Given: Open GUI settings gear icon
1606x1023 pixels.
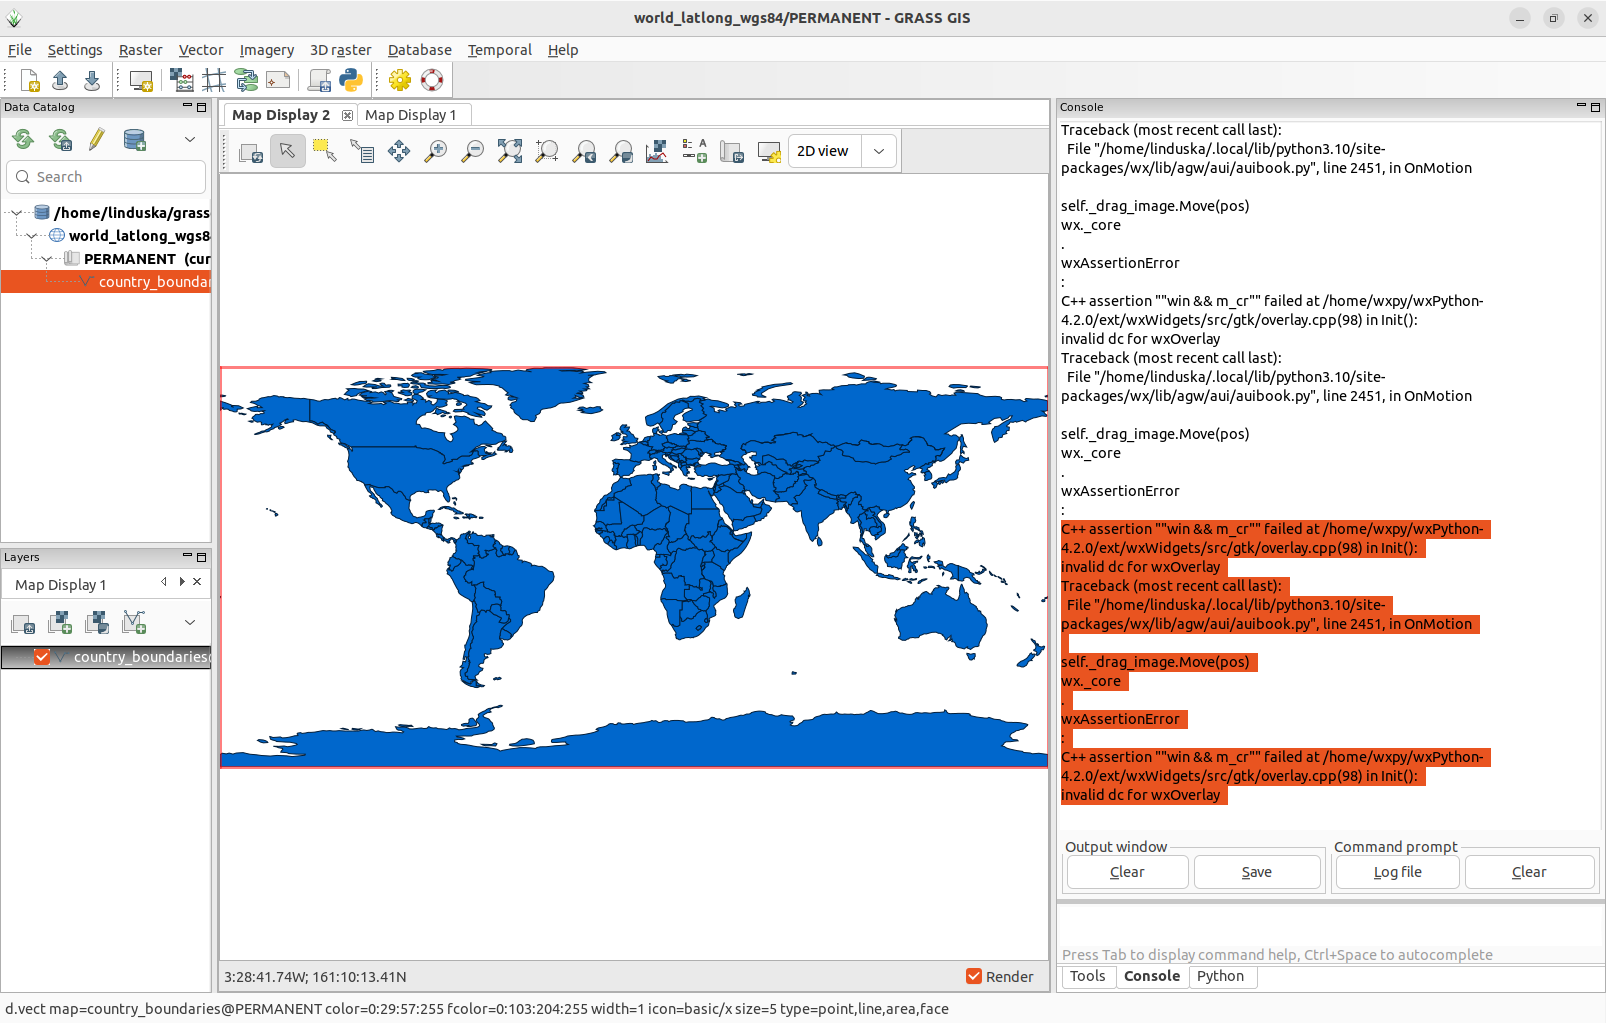Looking at the screenshot, I should (x=400, y=80).
